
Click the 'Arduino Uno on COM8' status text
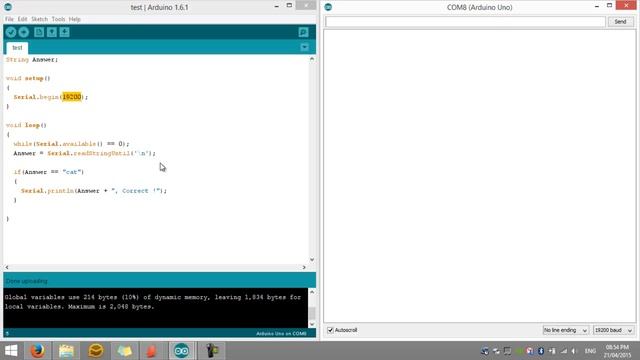(281, 333)
